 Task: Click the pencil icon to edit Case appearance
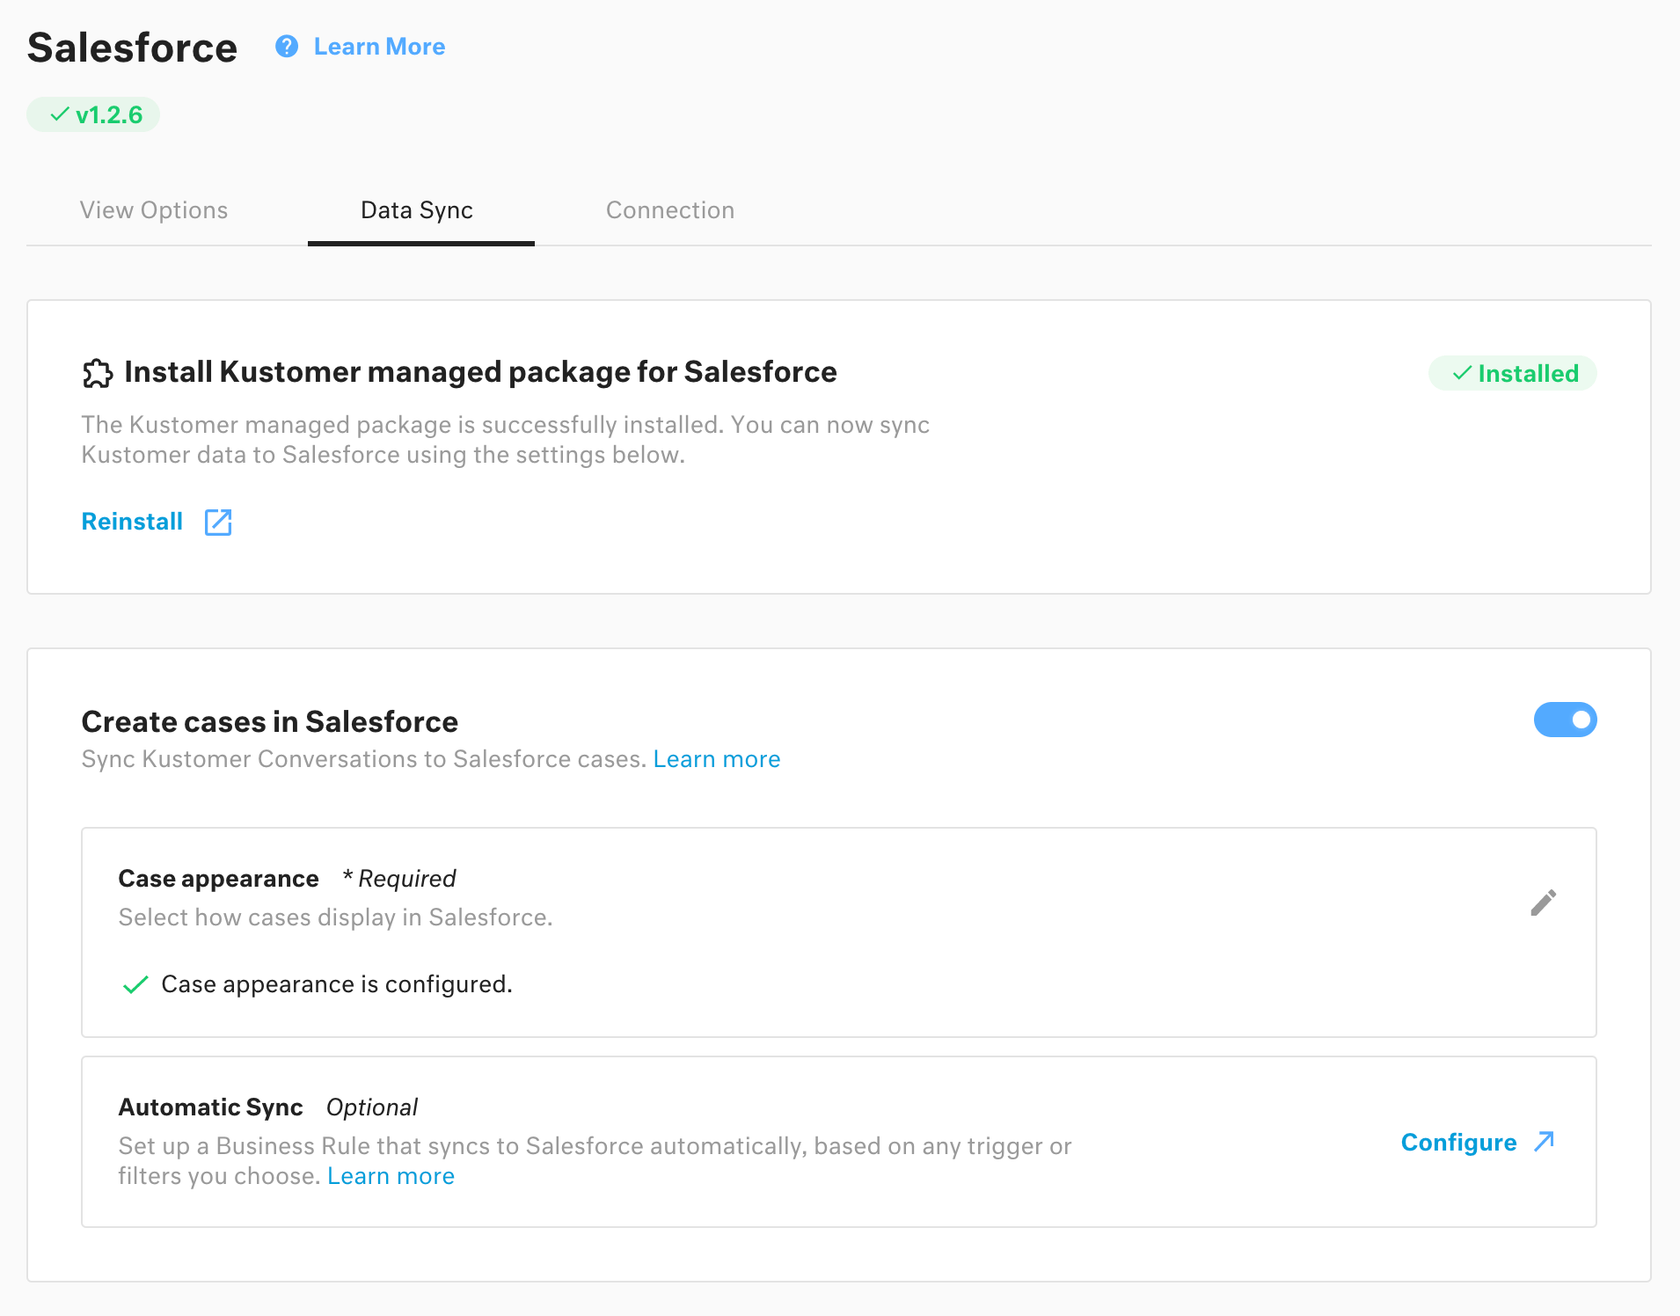pos(1543,902)
